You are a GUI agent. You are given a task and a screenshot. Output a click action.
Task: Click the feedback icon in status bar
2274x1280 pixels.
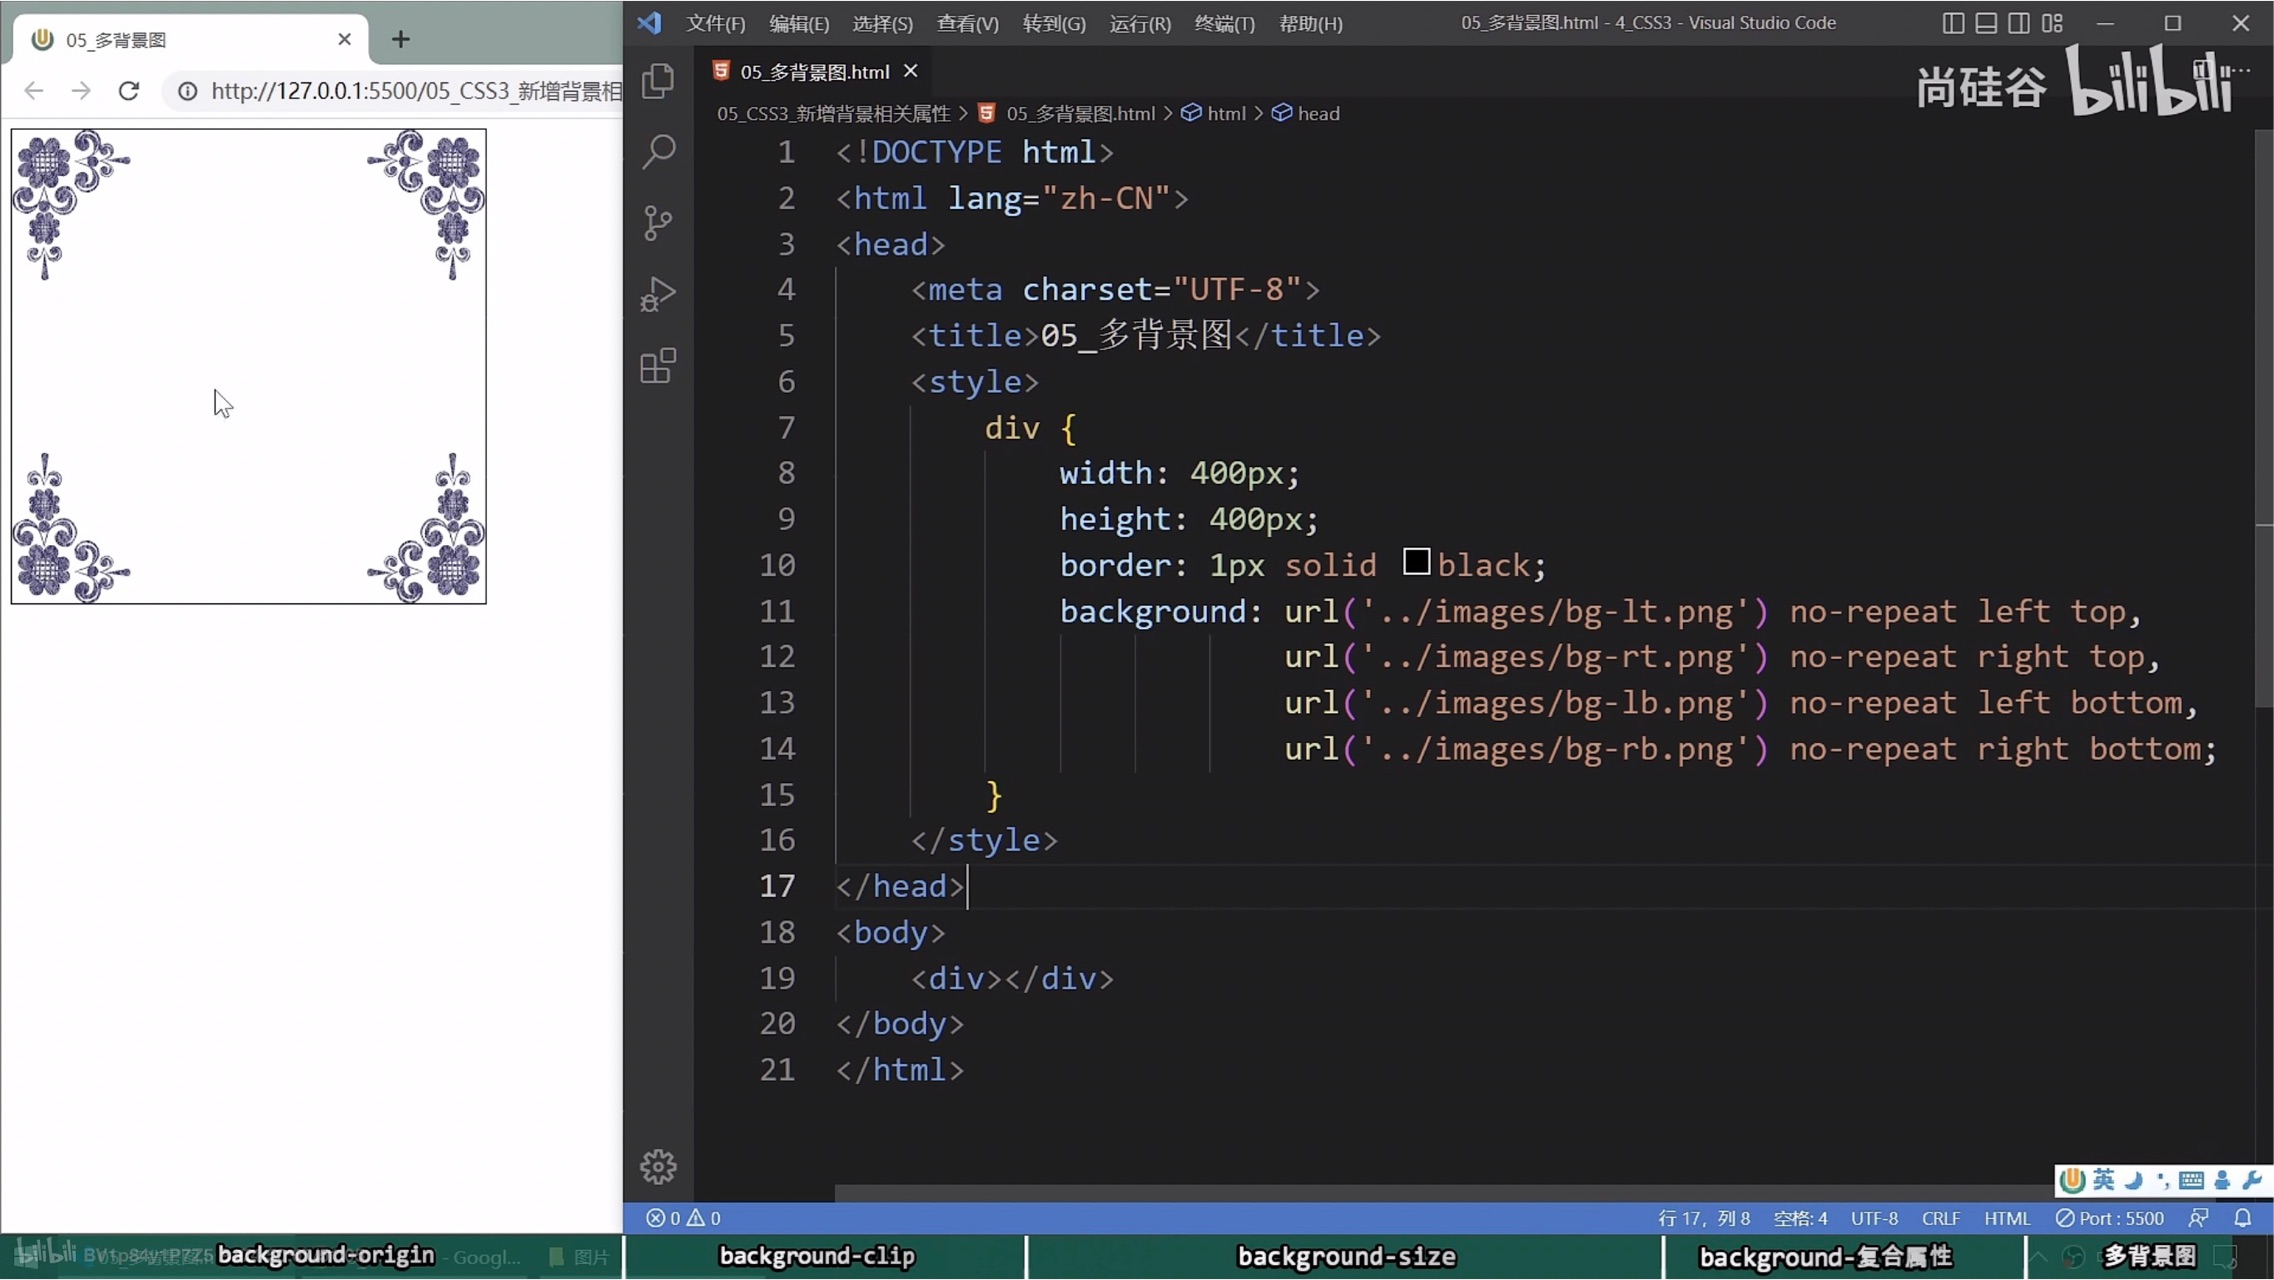click(2199, 1218)
